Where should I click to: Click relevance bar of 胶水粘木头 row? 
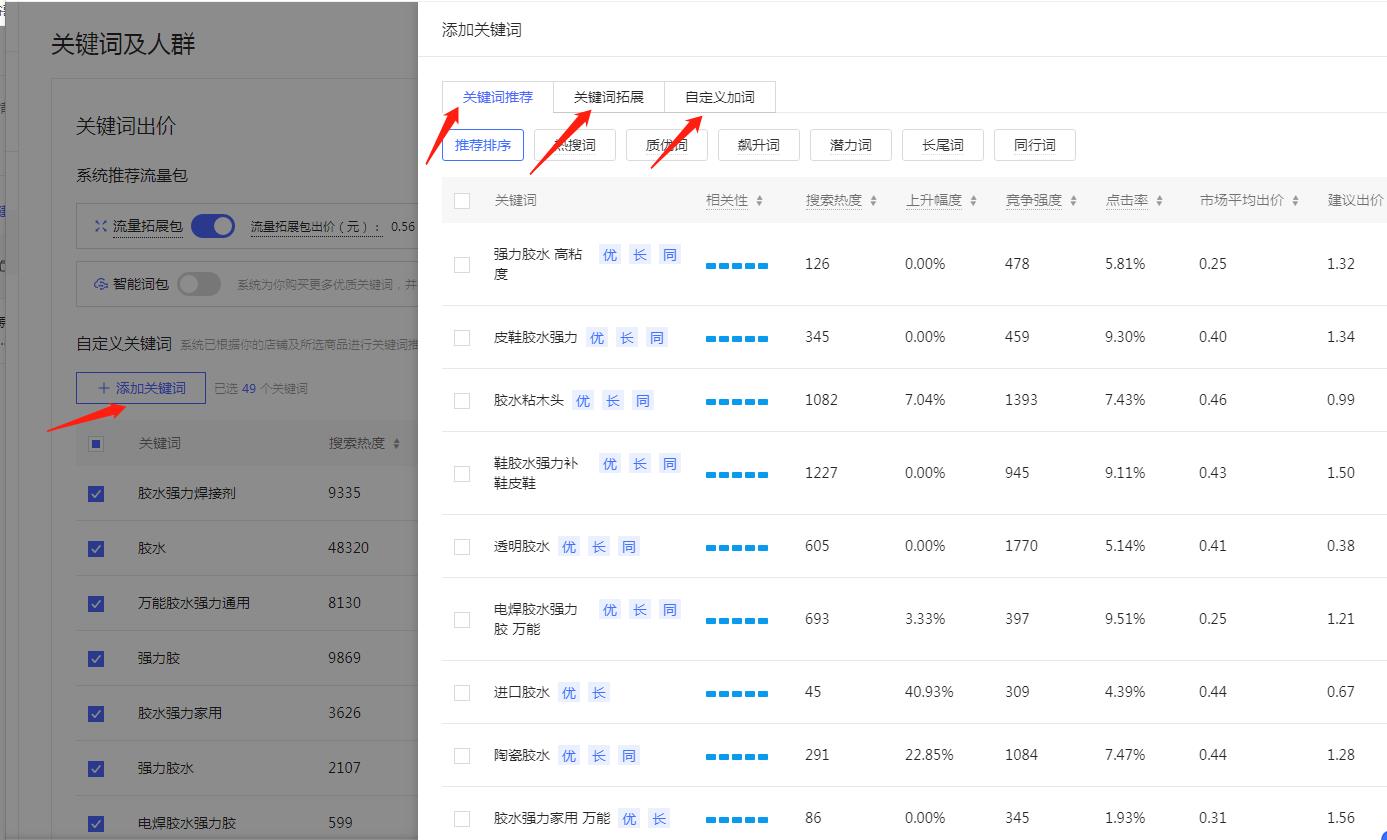(x=737, y=402)
